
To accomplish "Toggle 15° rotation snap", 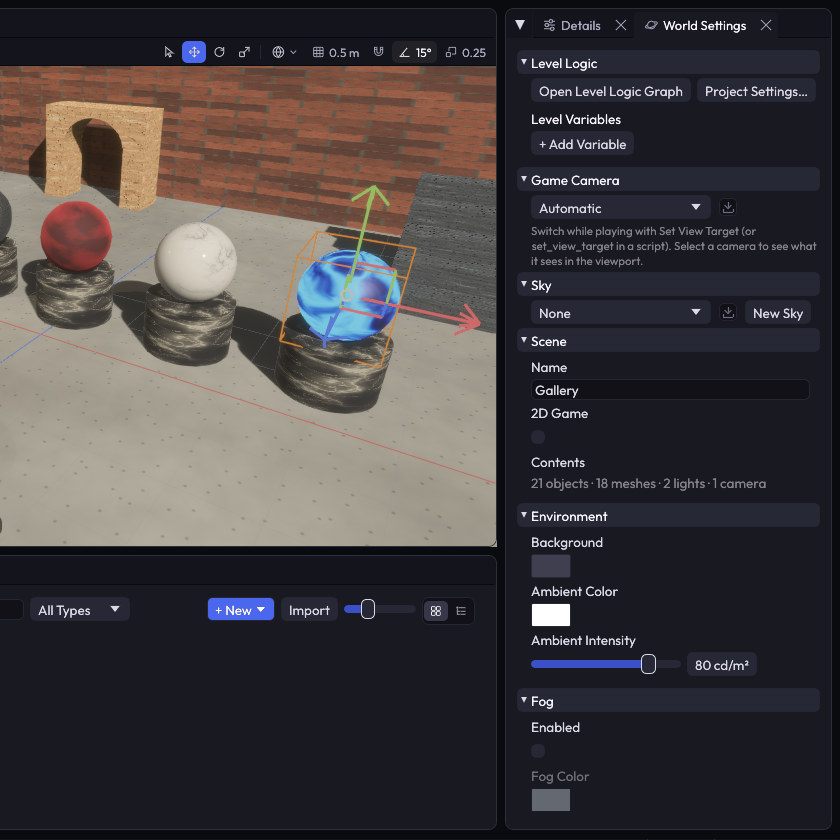I will pos(415,52).
